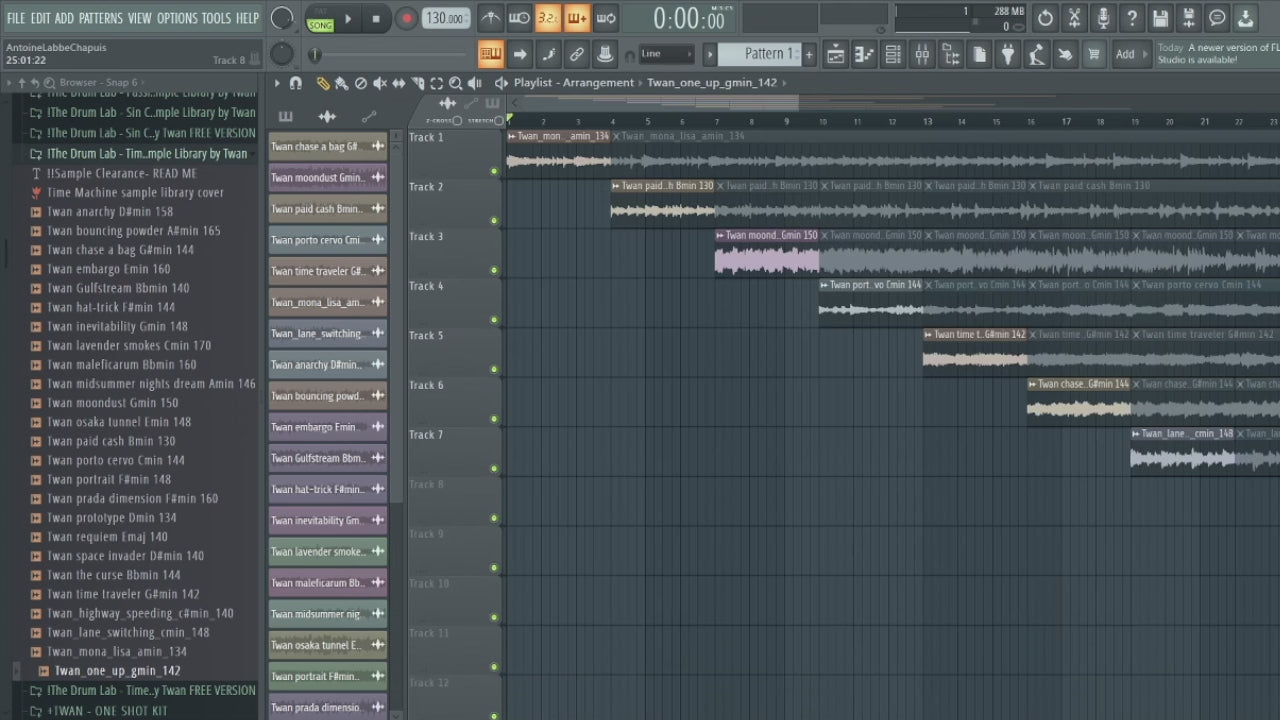Click the plus button next to Pattern 1
This screenshot has width=1280, height=720.
point(809,54)
